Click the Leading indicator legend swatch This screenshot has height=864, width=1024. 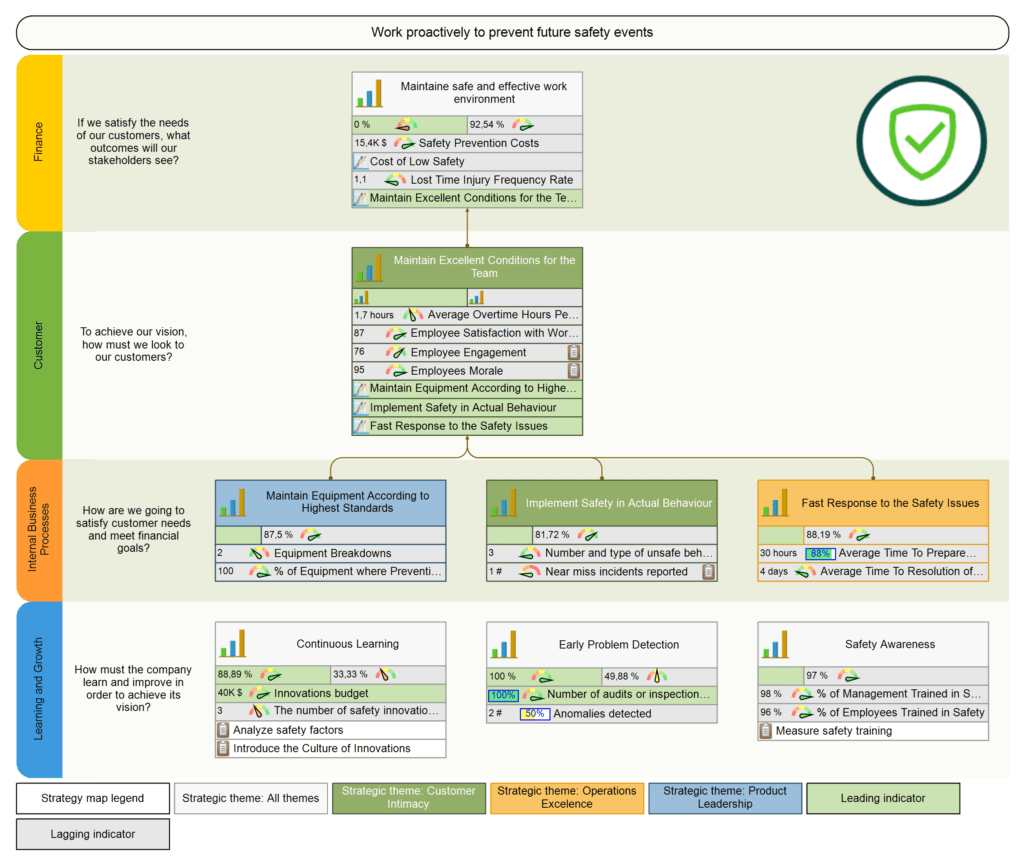point(882,798)
